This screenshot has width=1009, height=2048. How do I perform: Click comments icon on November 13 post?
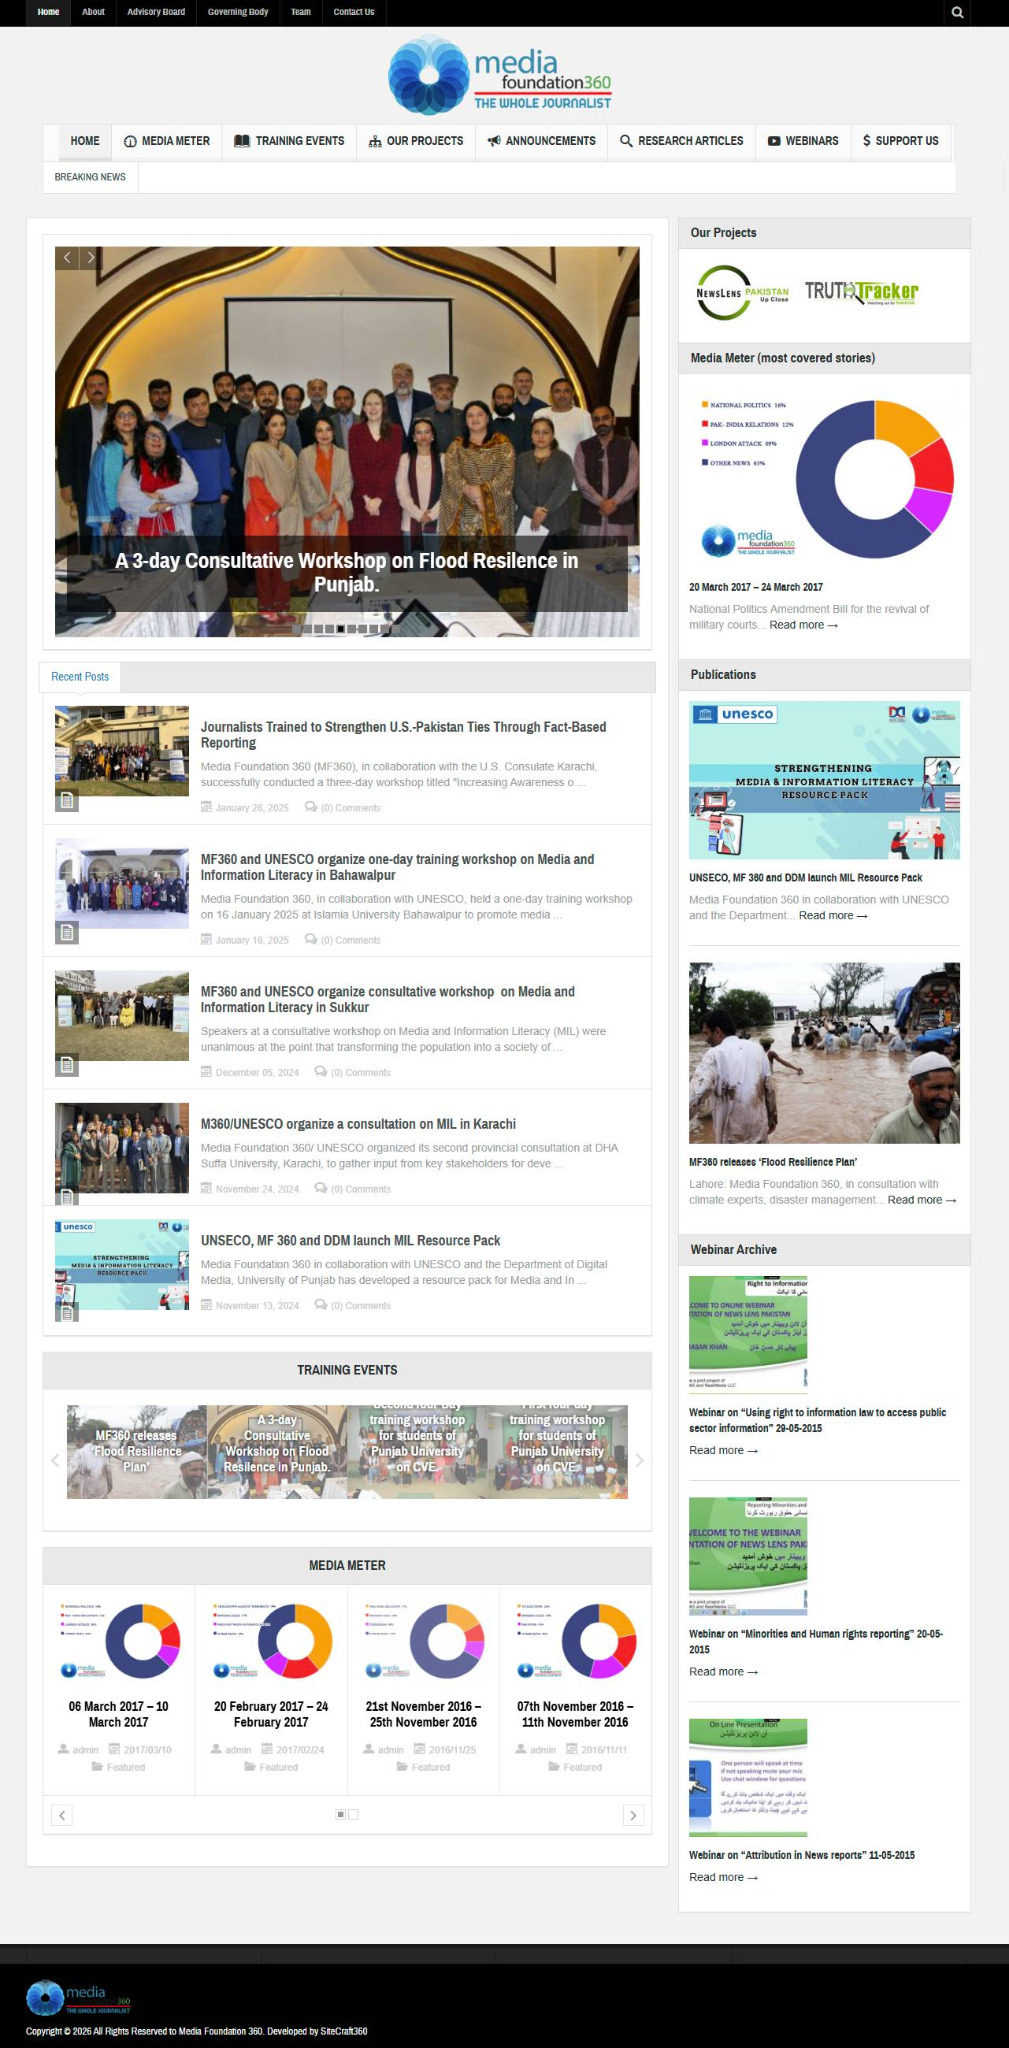click(x=321, y=1304)
